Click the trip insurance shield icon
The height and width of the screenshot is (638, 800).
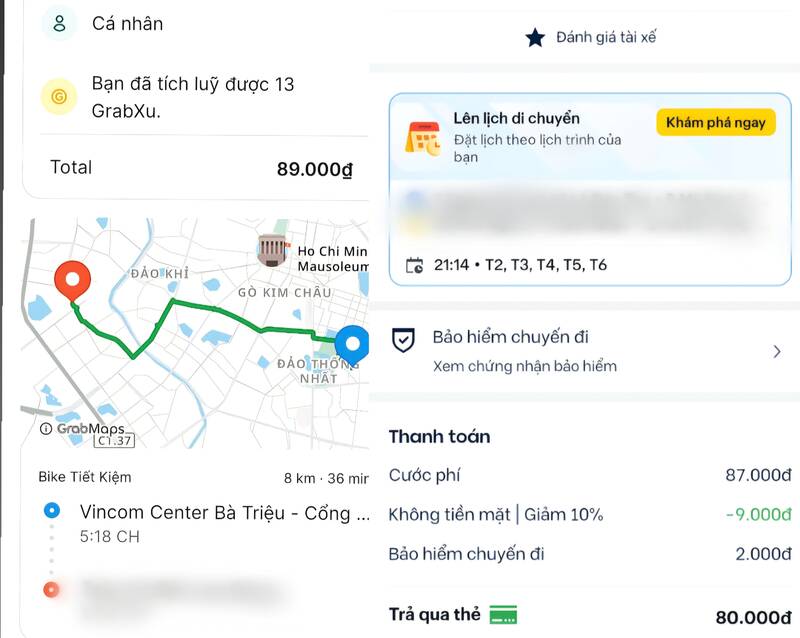pyautogui.click(x=403, y=340)
